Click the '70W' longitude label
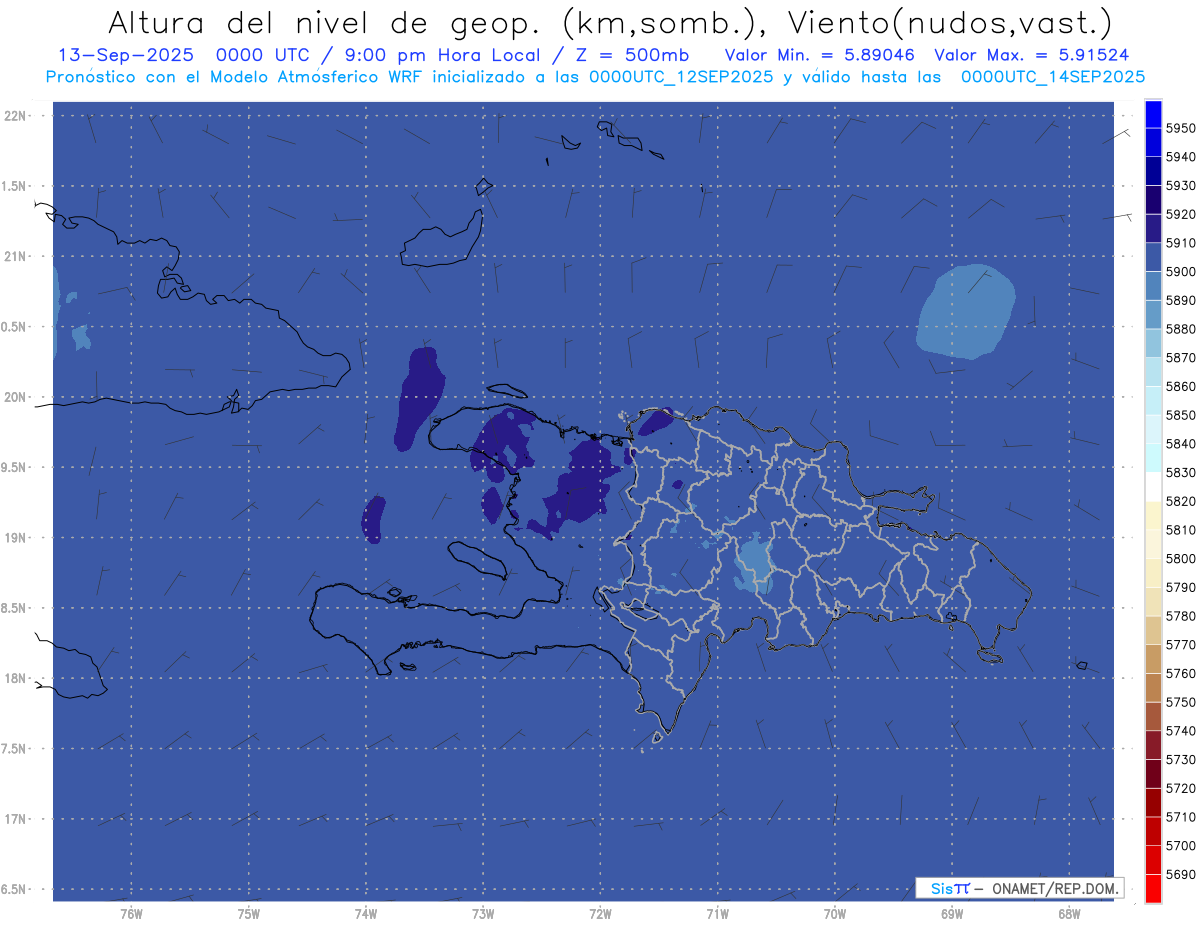Image resolution: width=1200 pixels, height=927 pixels. pos(834,914)
